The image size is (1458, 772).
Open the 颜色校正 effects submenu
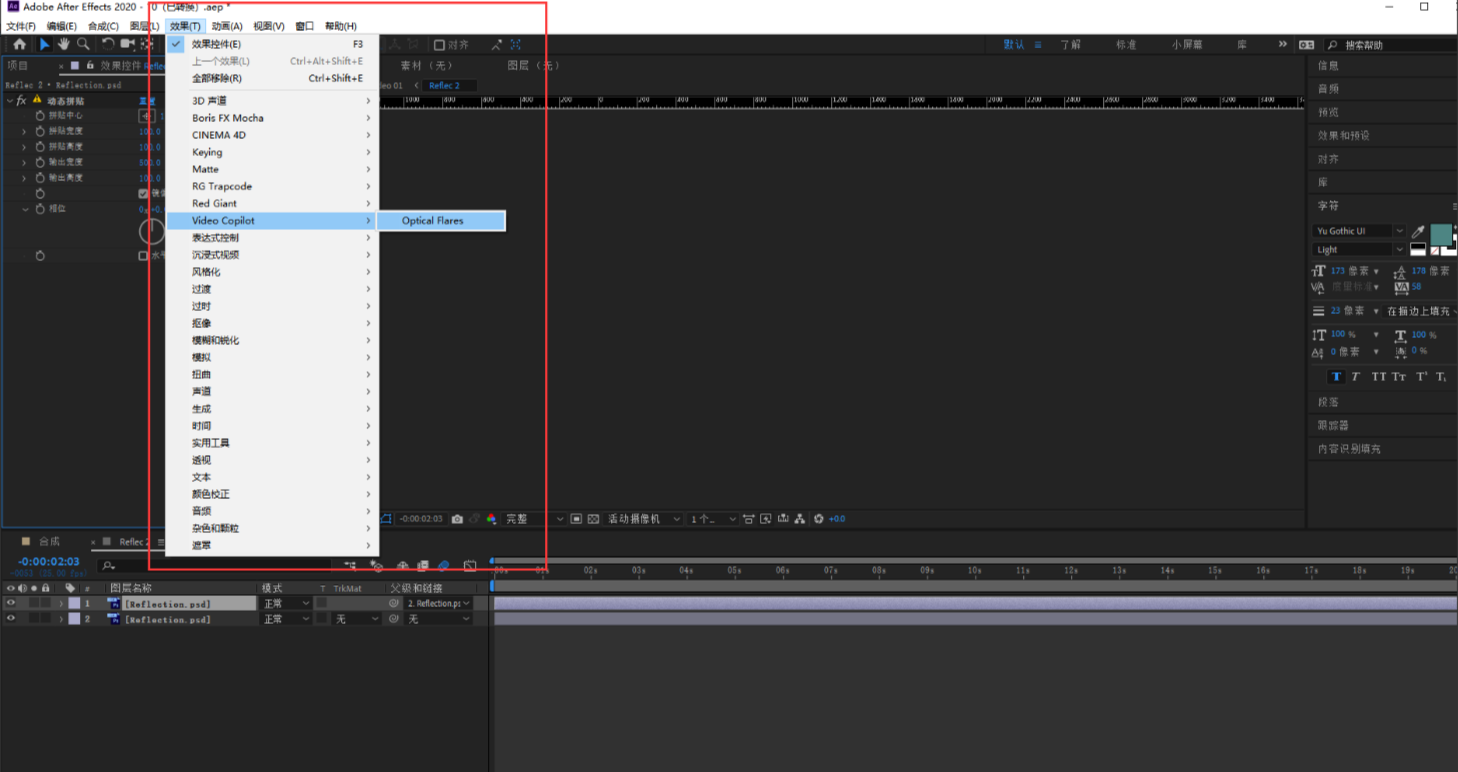pos(271,494)
